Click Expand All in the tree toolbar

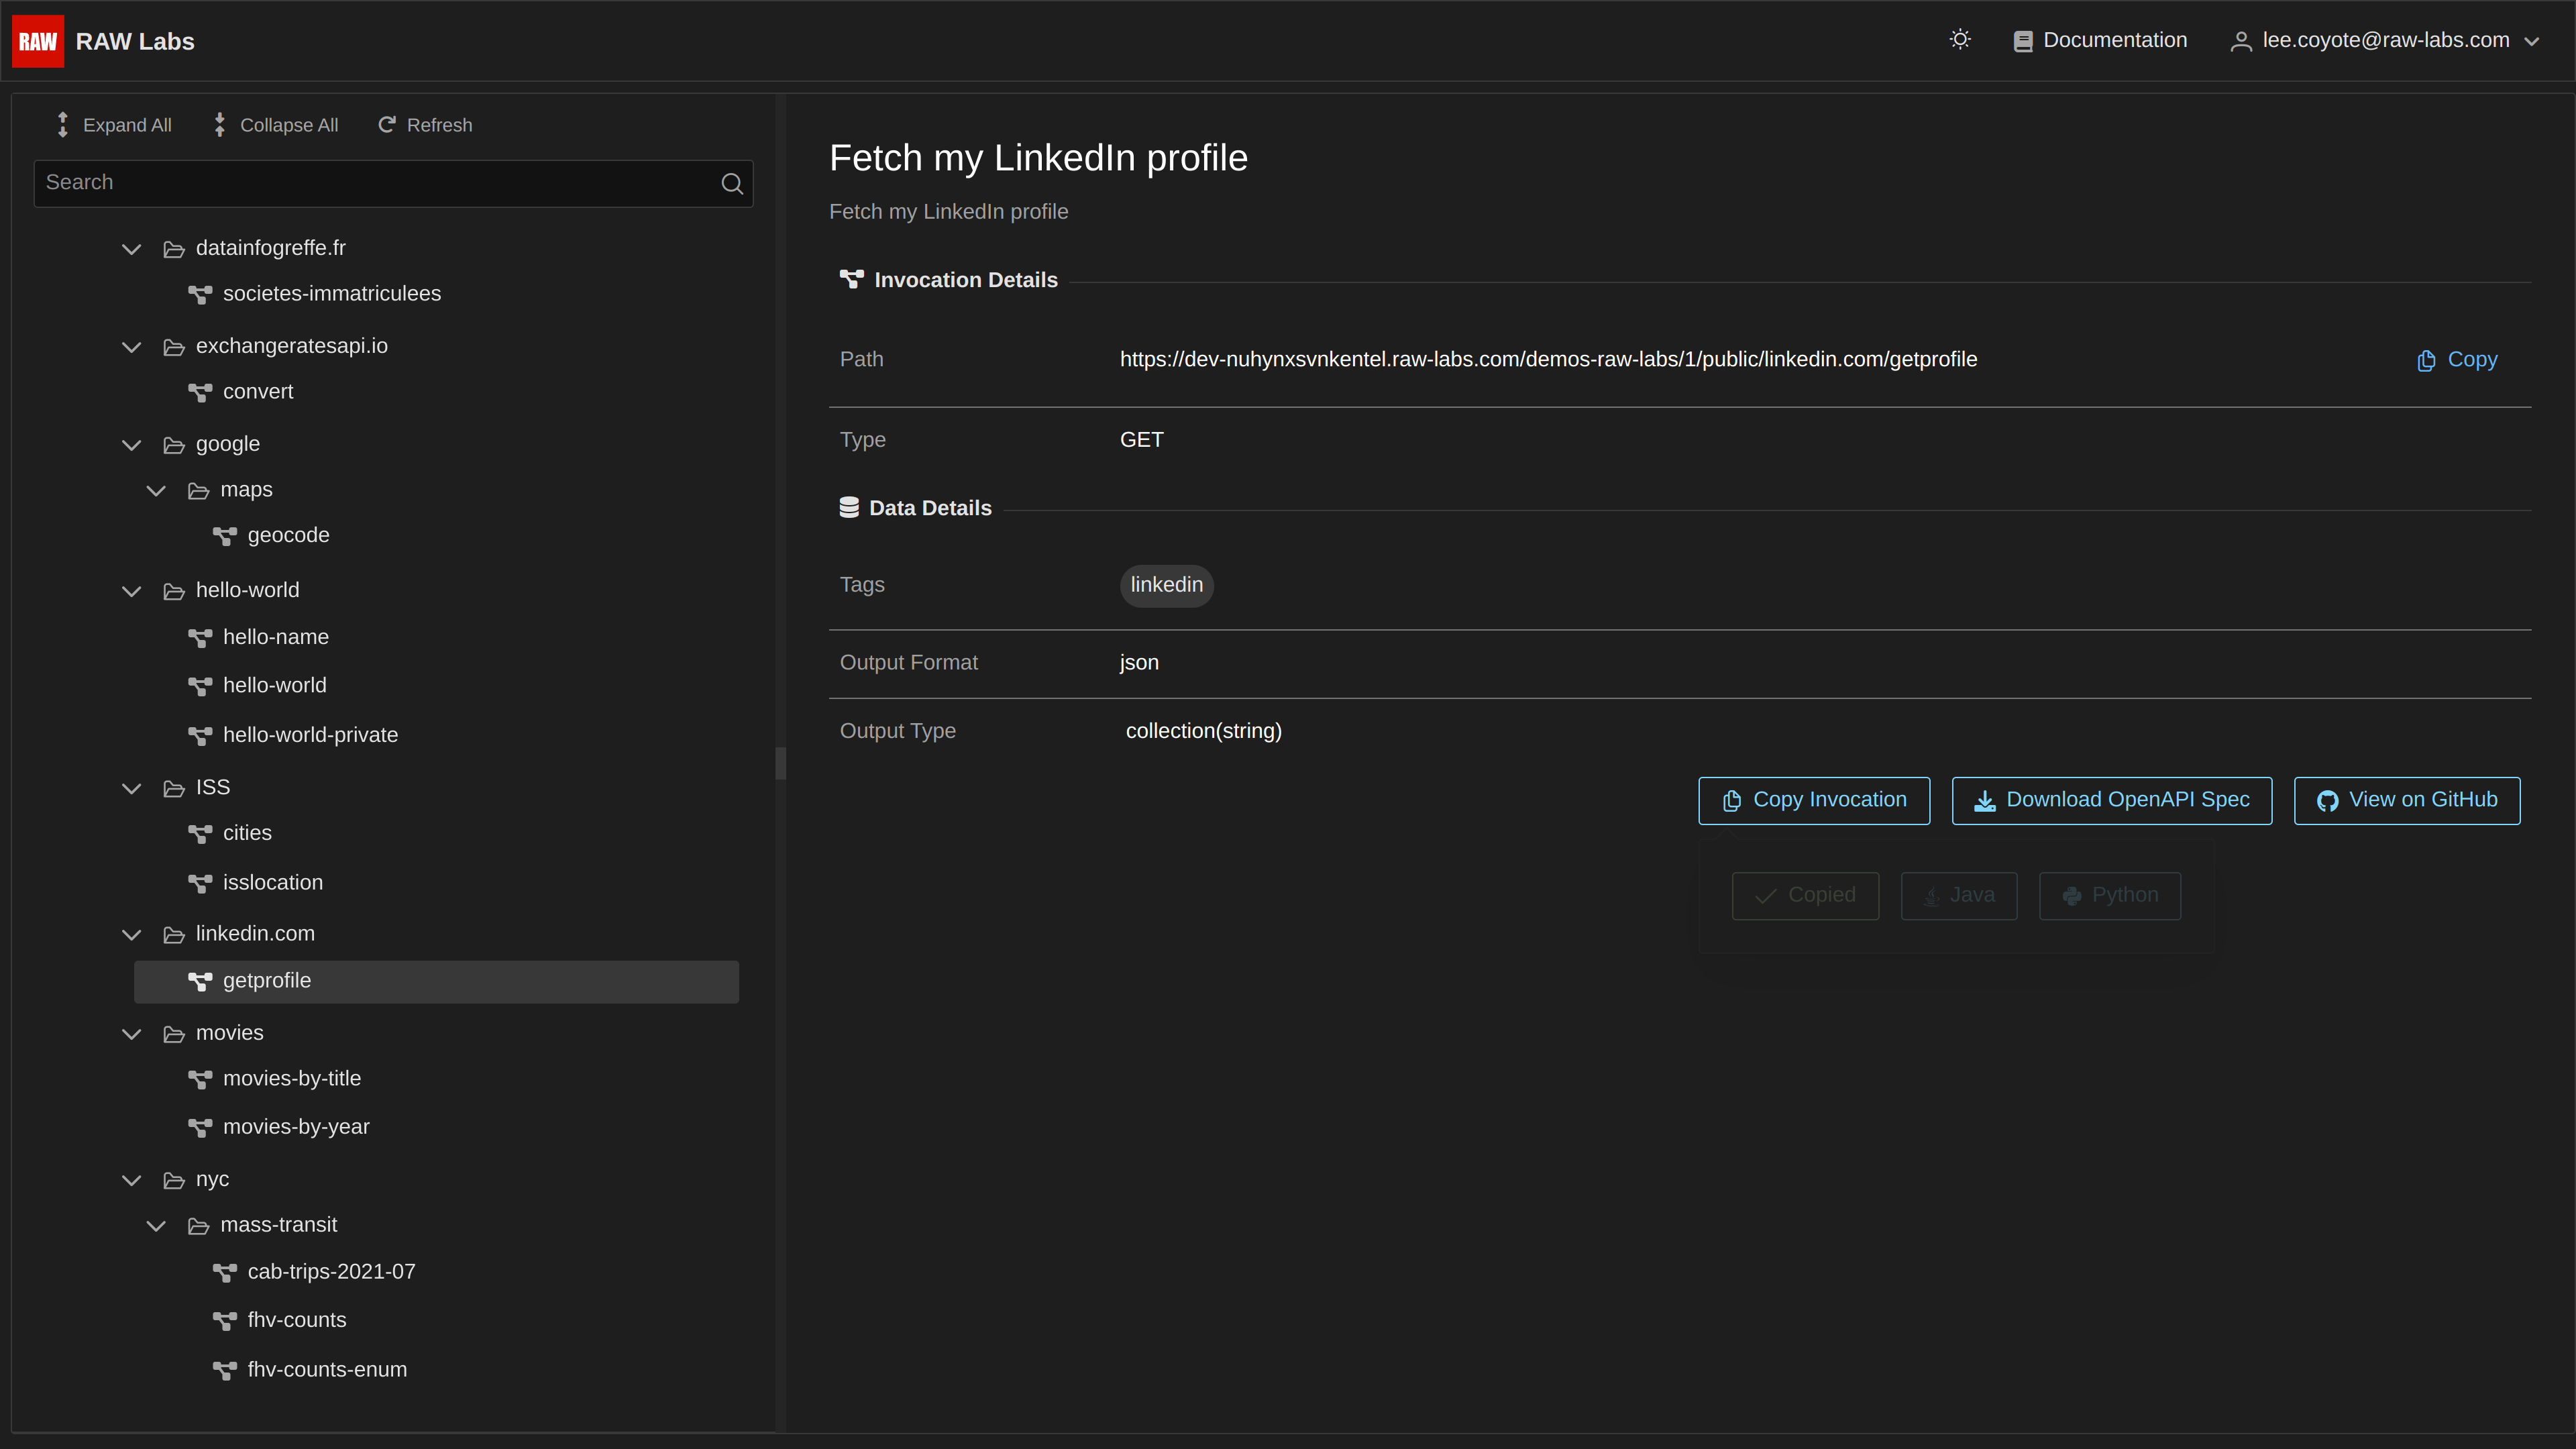[113, 125]
